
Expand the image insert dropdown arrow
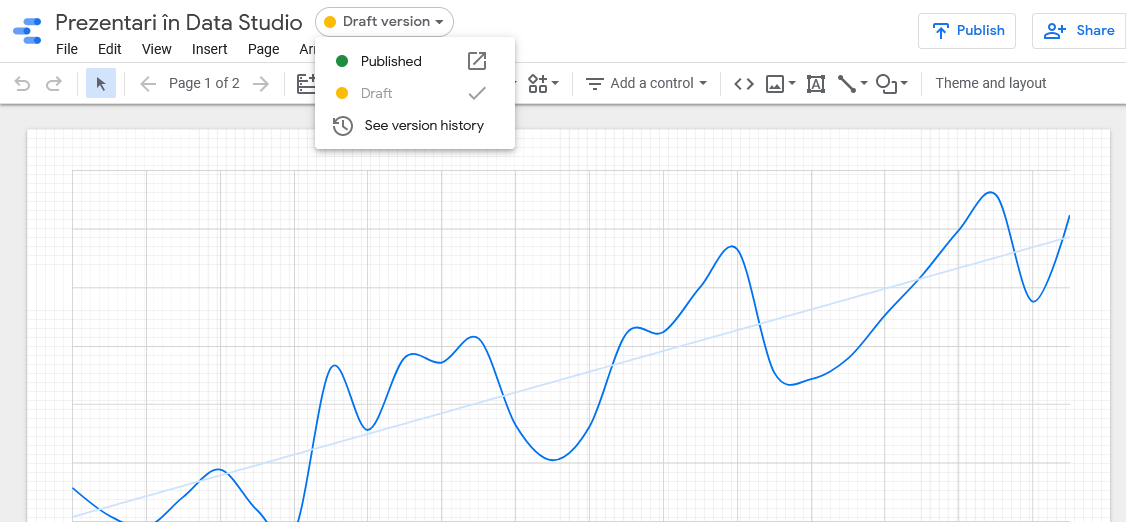(x=792, y=84)
